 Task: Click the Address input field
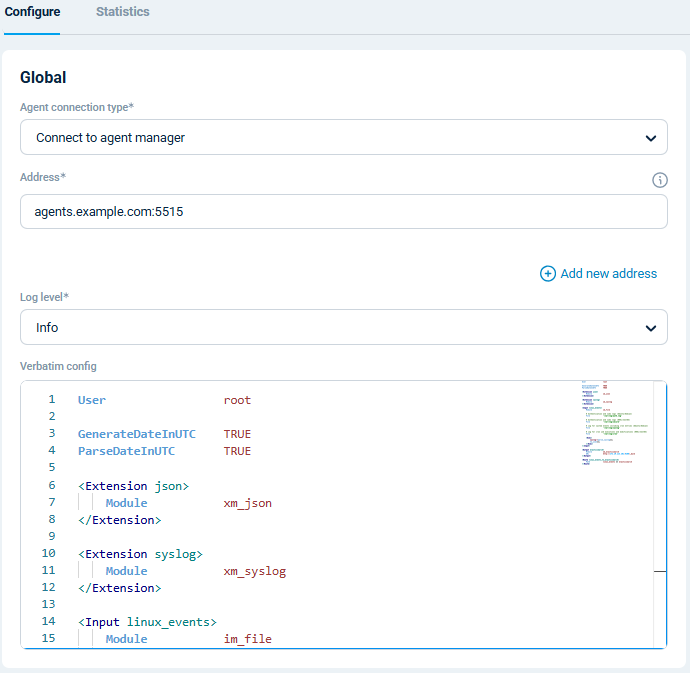pyautogui.click(x=344, y=212)
